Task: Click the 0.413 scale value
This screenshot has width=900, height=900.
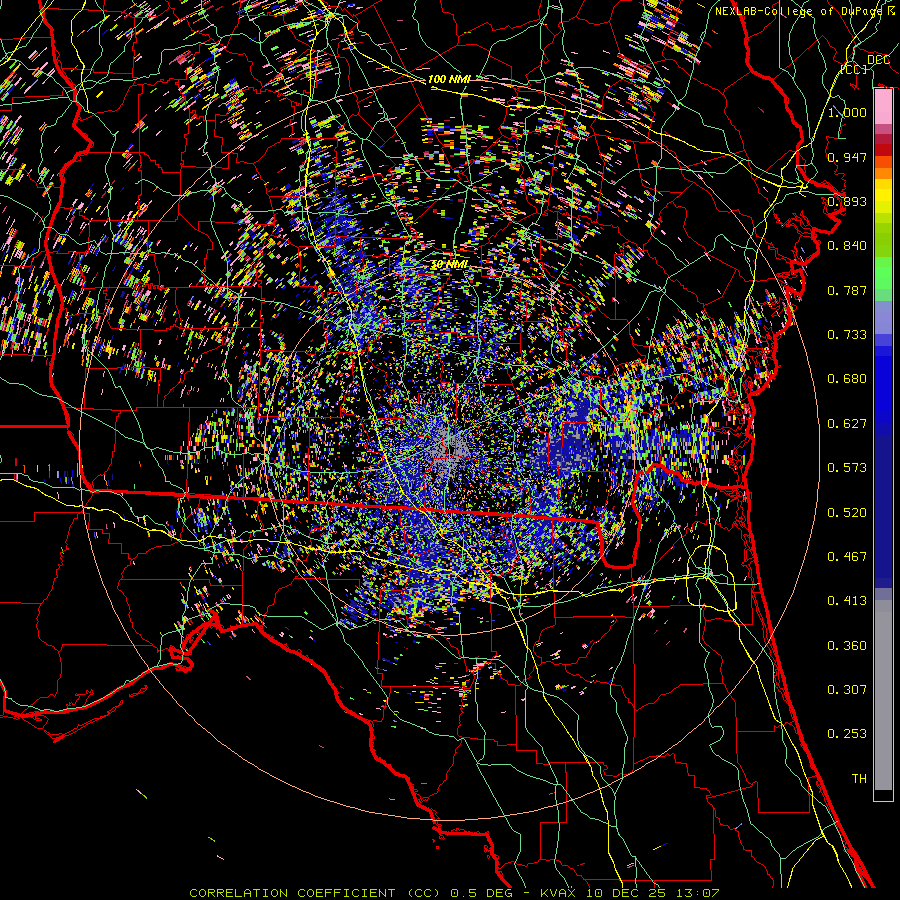Action: click(x=847, y=601)
